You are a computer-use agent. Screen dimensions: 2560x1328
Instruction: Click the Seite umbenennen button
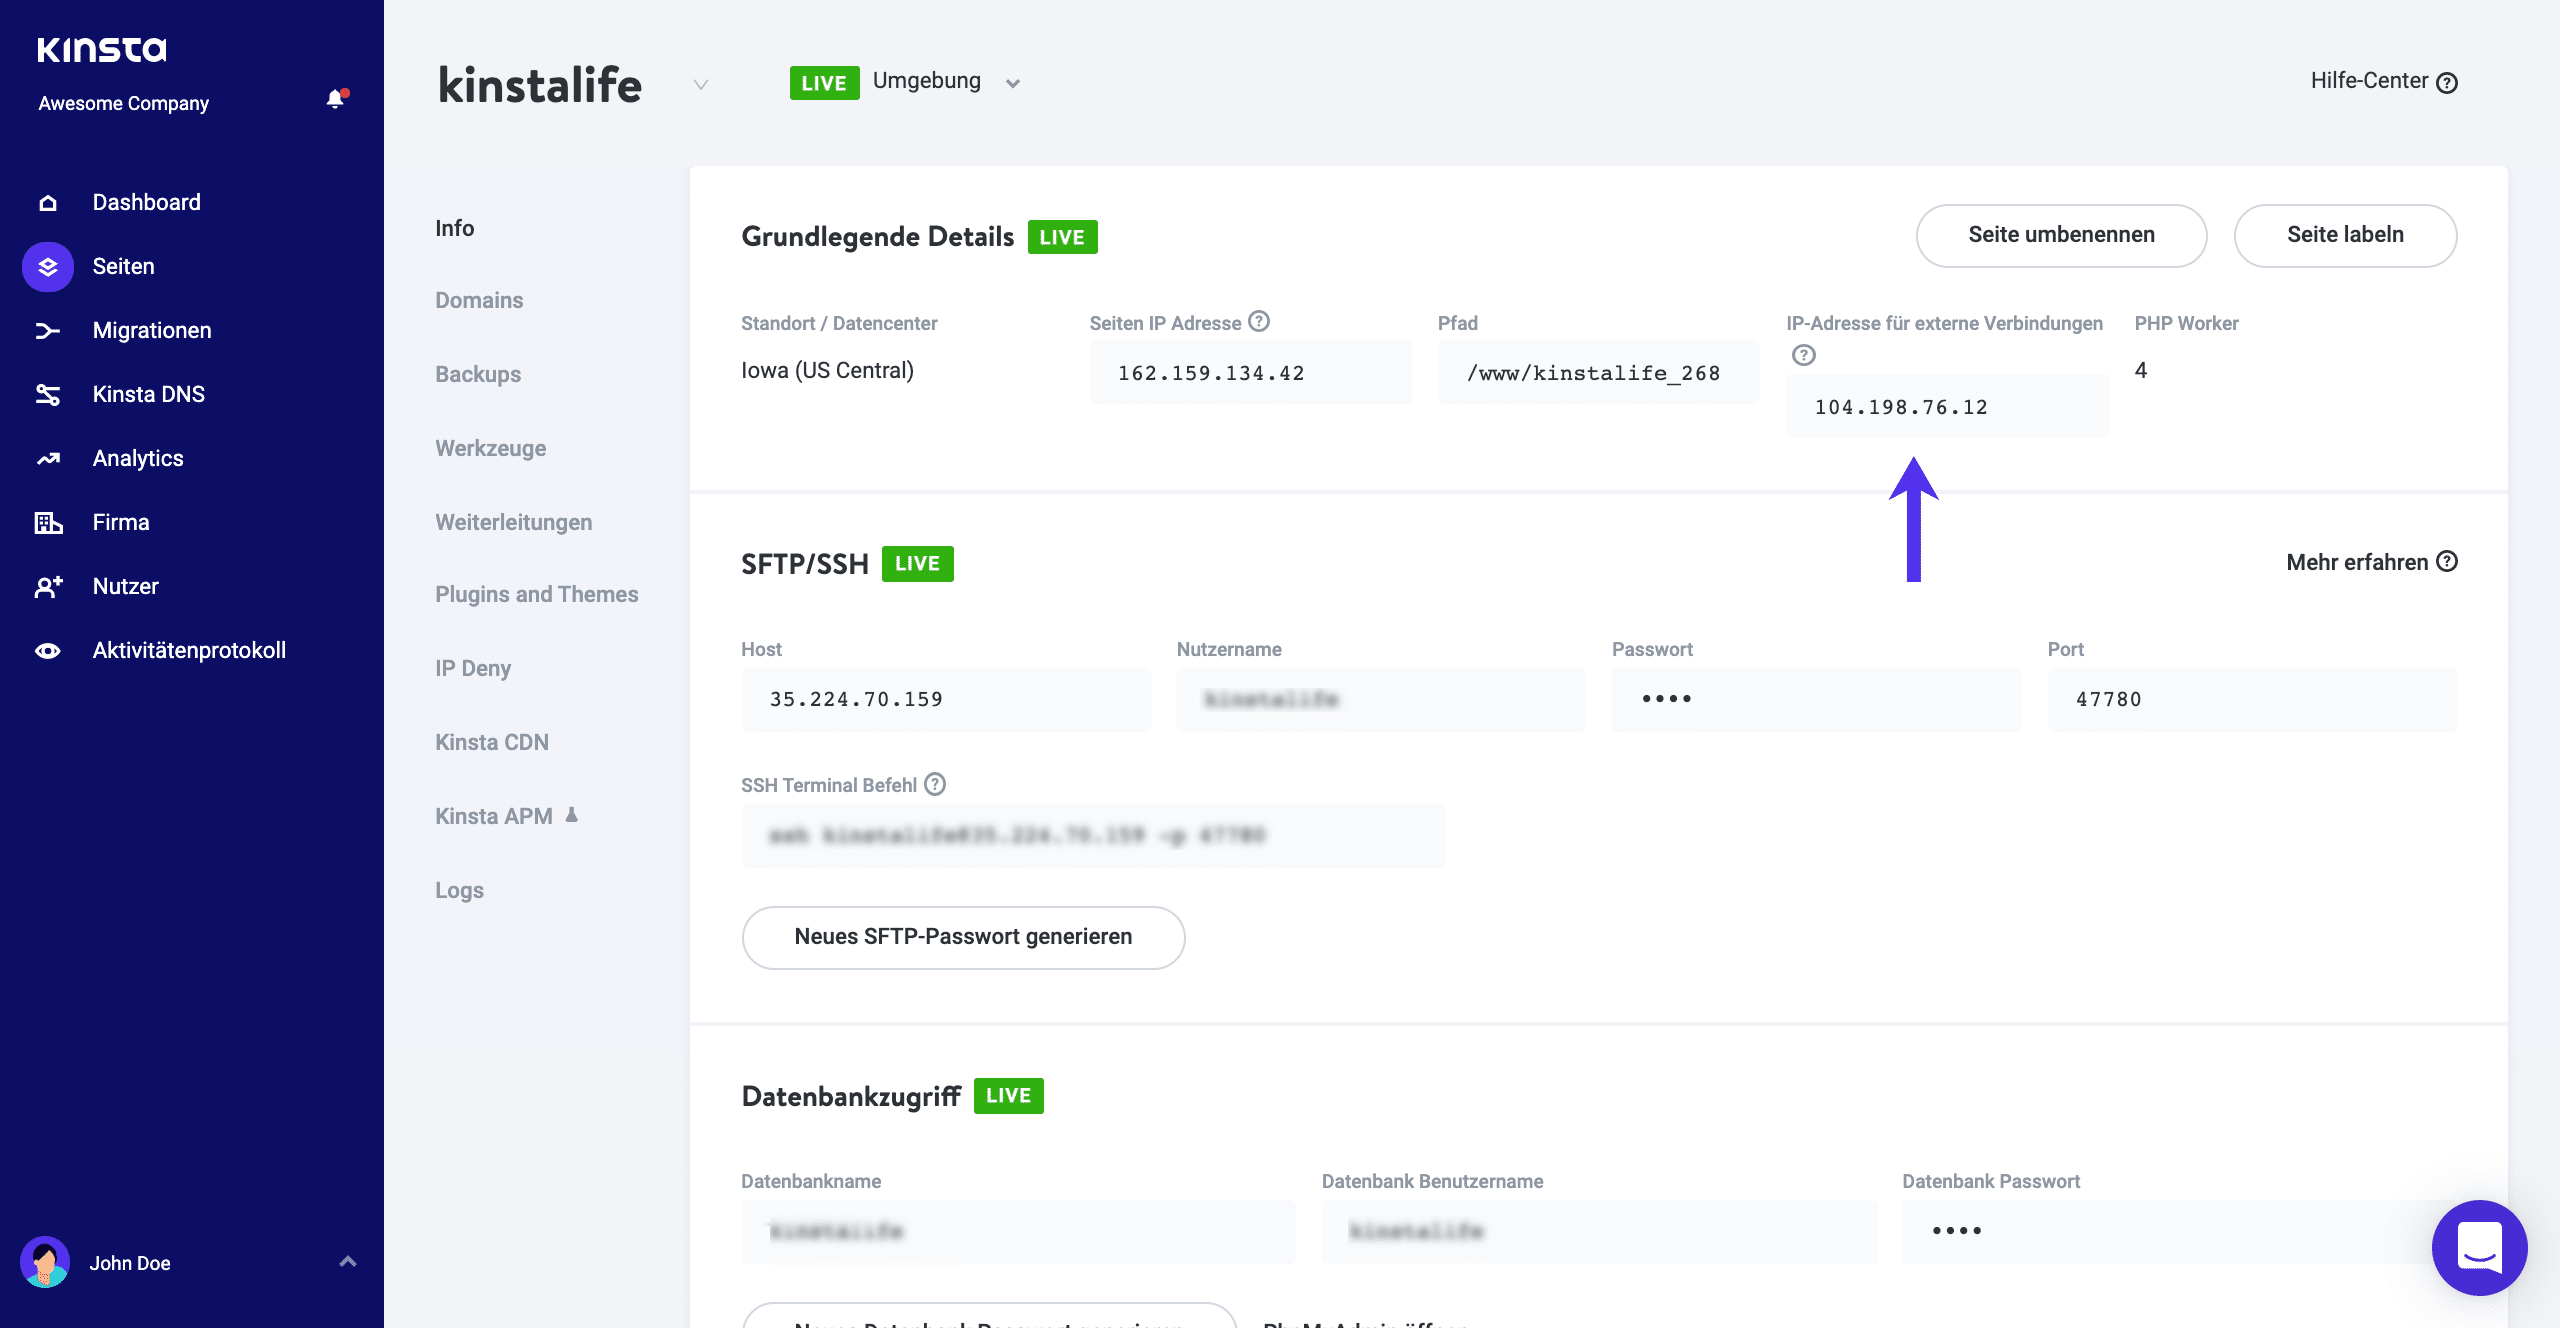(x=2060, y=235)
